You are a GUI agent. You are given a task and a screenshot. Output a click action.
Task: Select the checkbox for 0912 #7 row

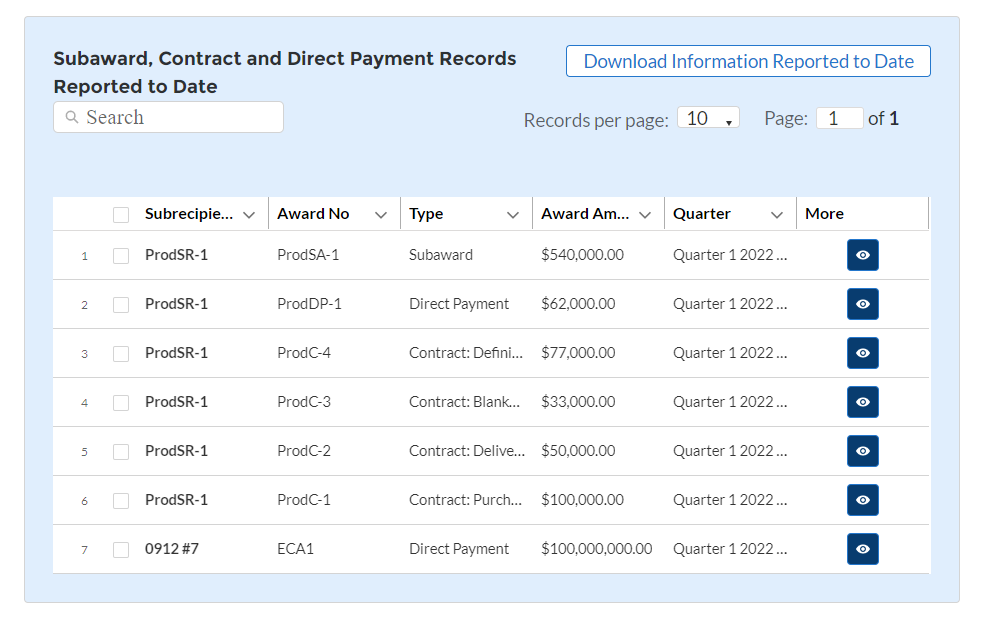(121, 550)
